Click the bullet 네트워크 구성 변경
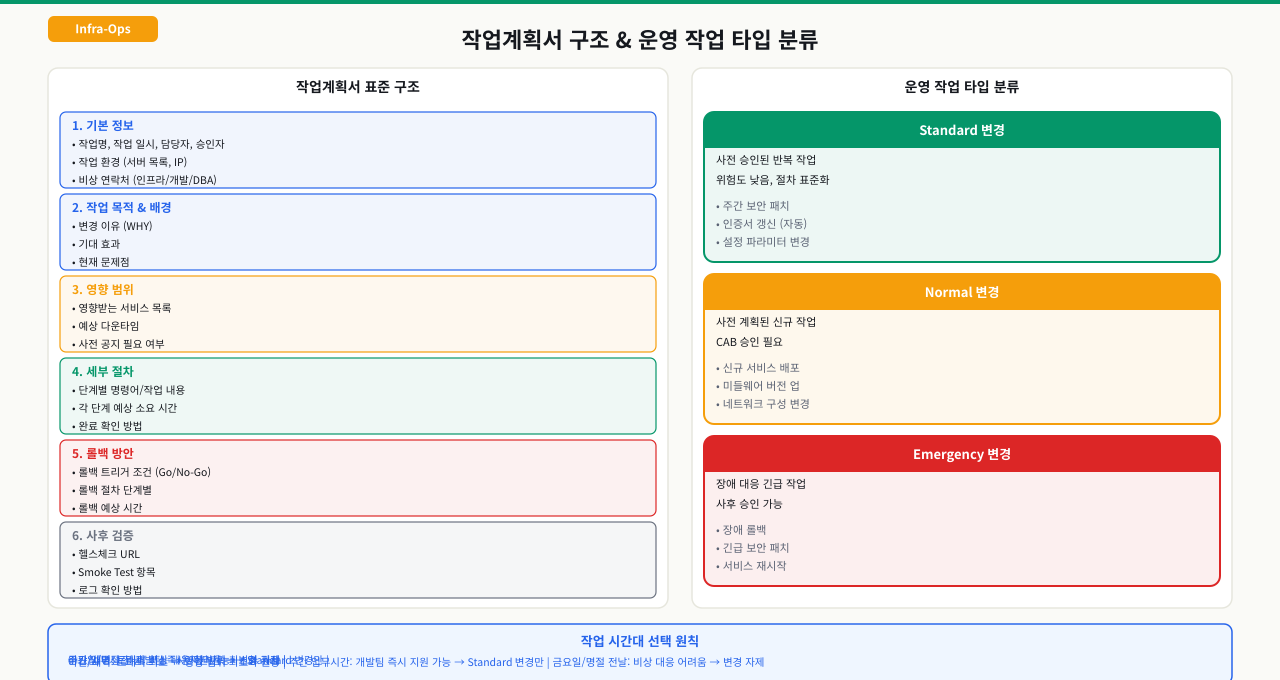Image resolution: width=1280 pixels, height=680 pixels. pyautogui.click(x=763, y=404)
